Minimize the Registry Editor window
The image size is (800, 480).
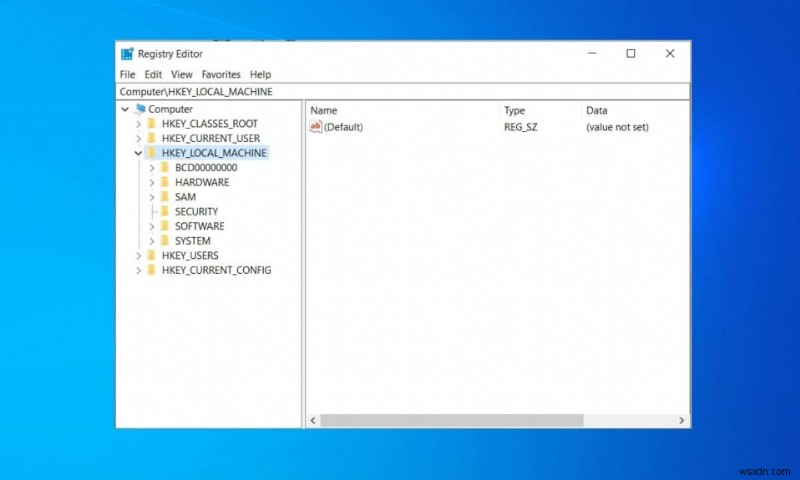pos(592,53)
